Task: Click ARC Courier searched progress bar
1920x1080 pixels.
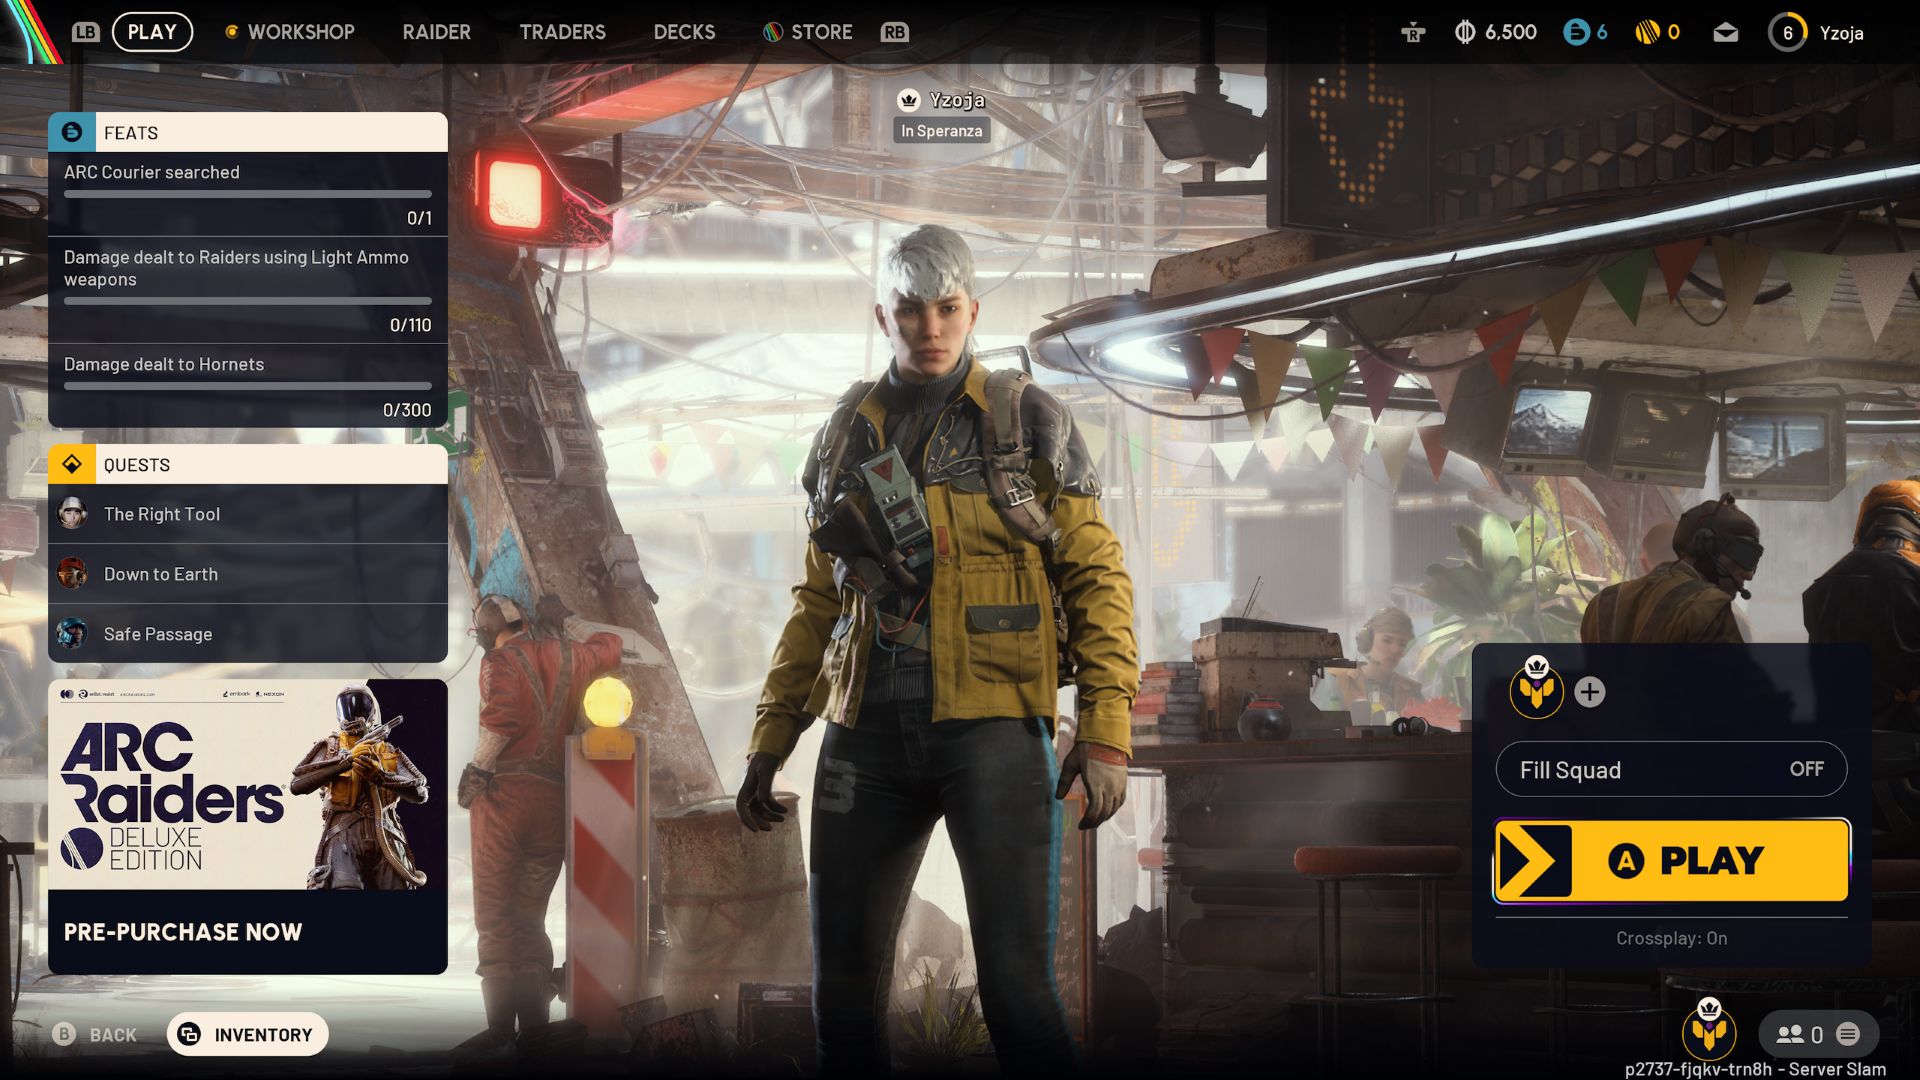Action: click(247, 194)
